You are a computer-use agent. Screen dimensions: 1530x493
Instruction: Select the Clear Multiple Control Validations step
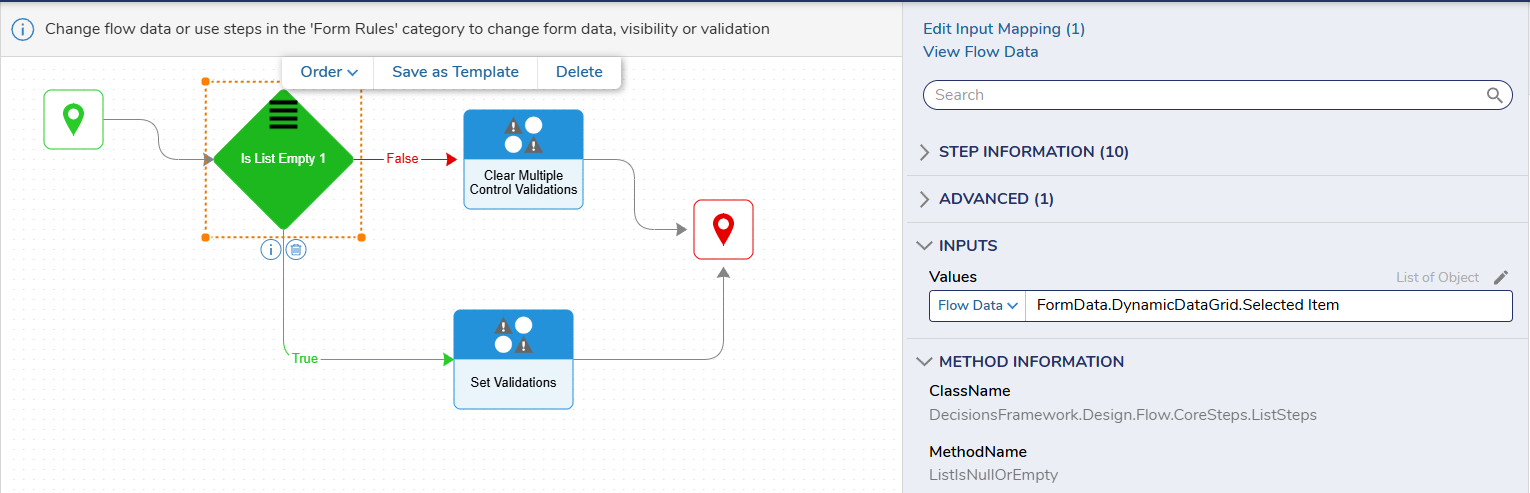523,159
